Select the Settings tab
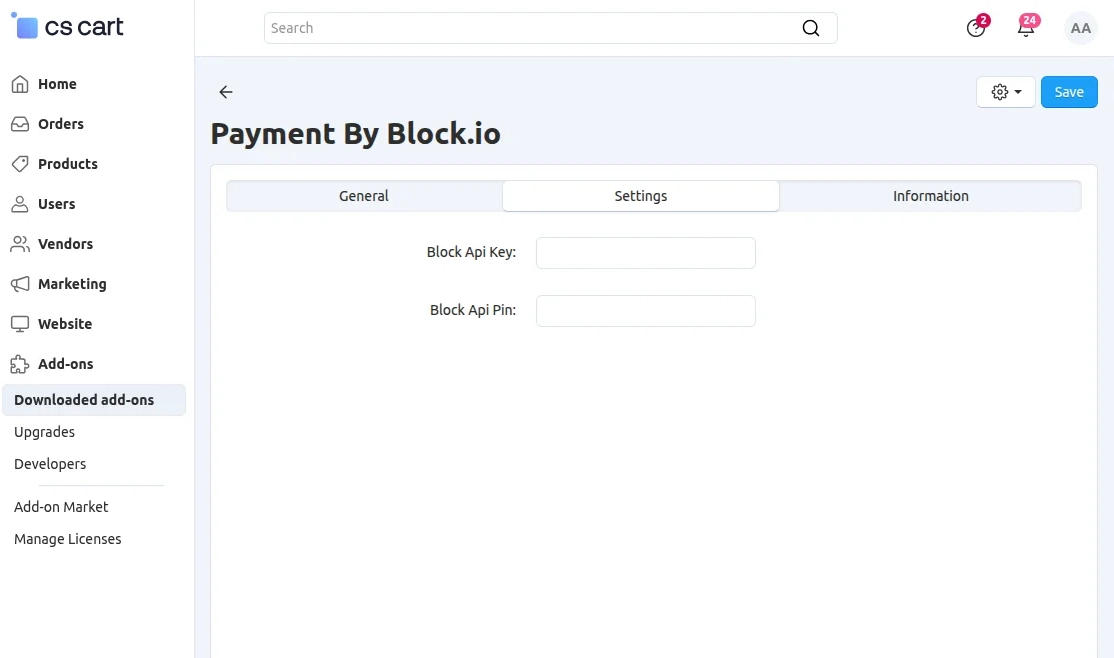The height and width of the screenshot is (658, 1114). 641,196
